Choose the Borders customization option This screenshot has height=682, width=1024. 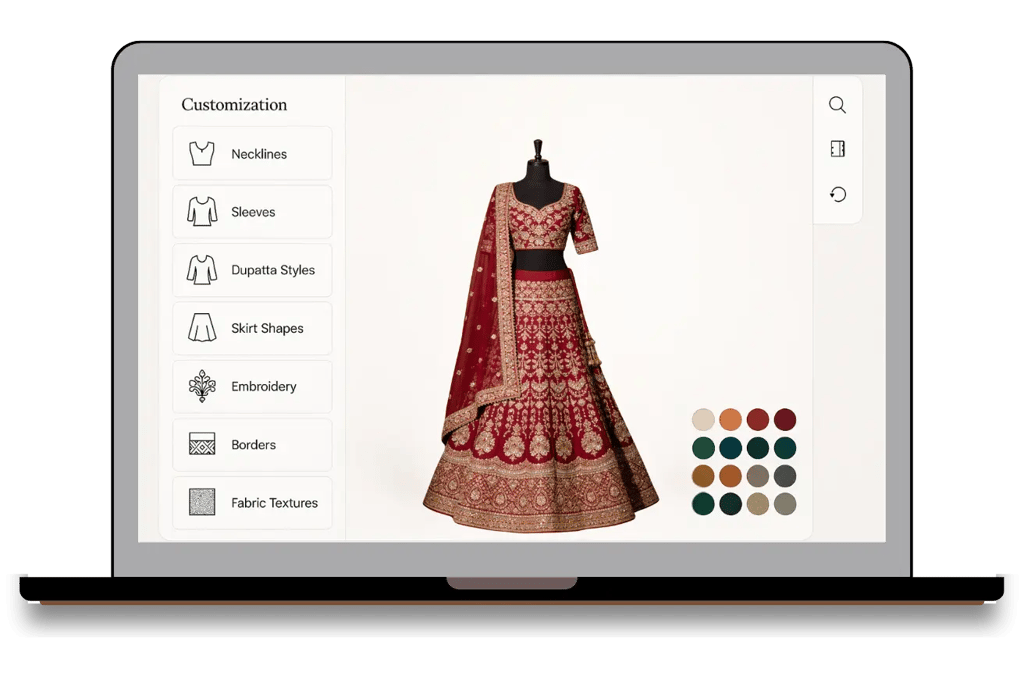pyautogui.click(x=251, y=444)
